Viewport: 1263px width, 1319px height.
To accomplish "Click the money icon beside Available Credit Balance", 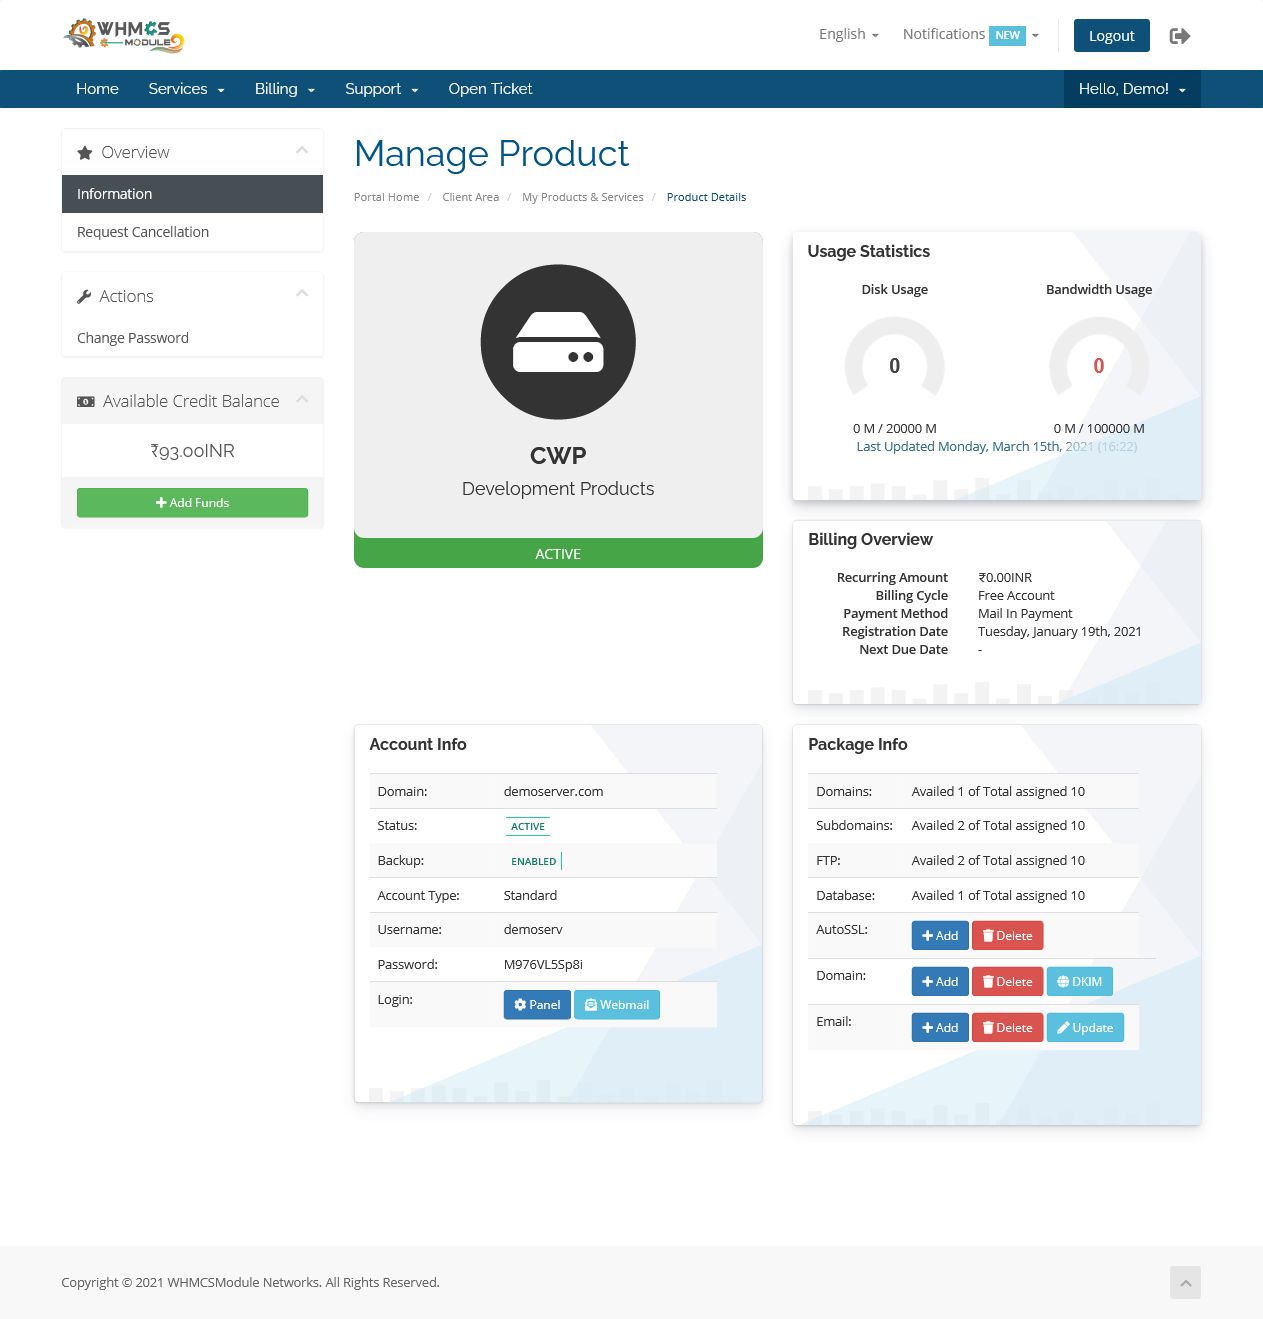I will [x=86, y=401].
